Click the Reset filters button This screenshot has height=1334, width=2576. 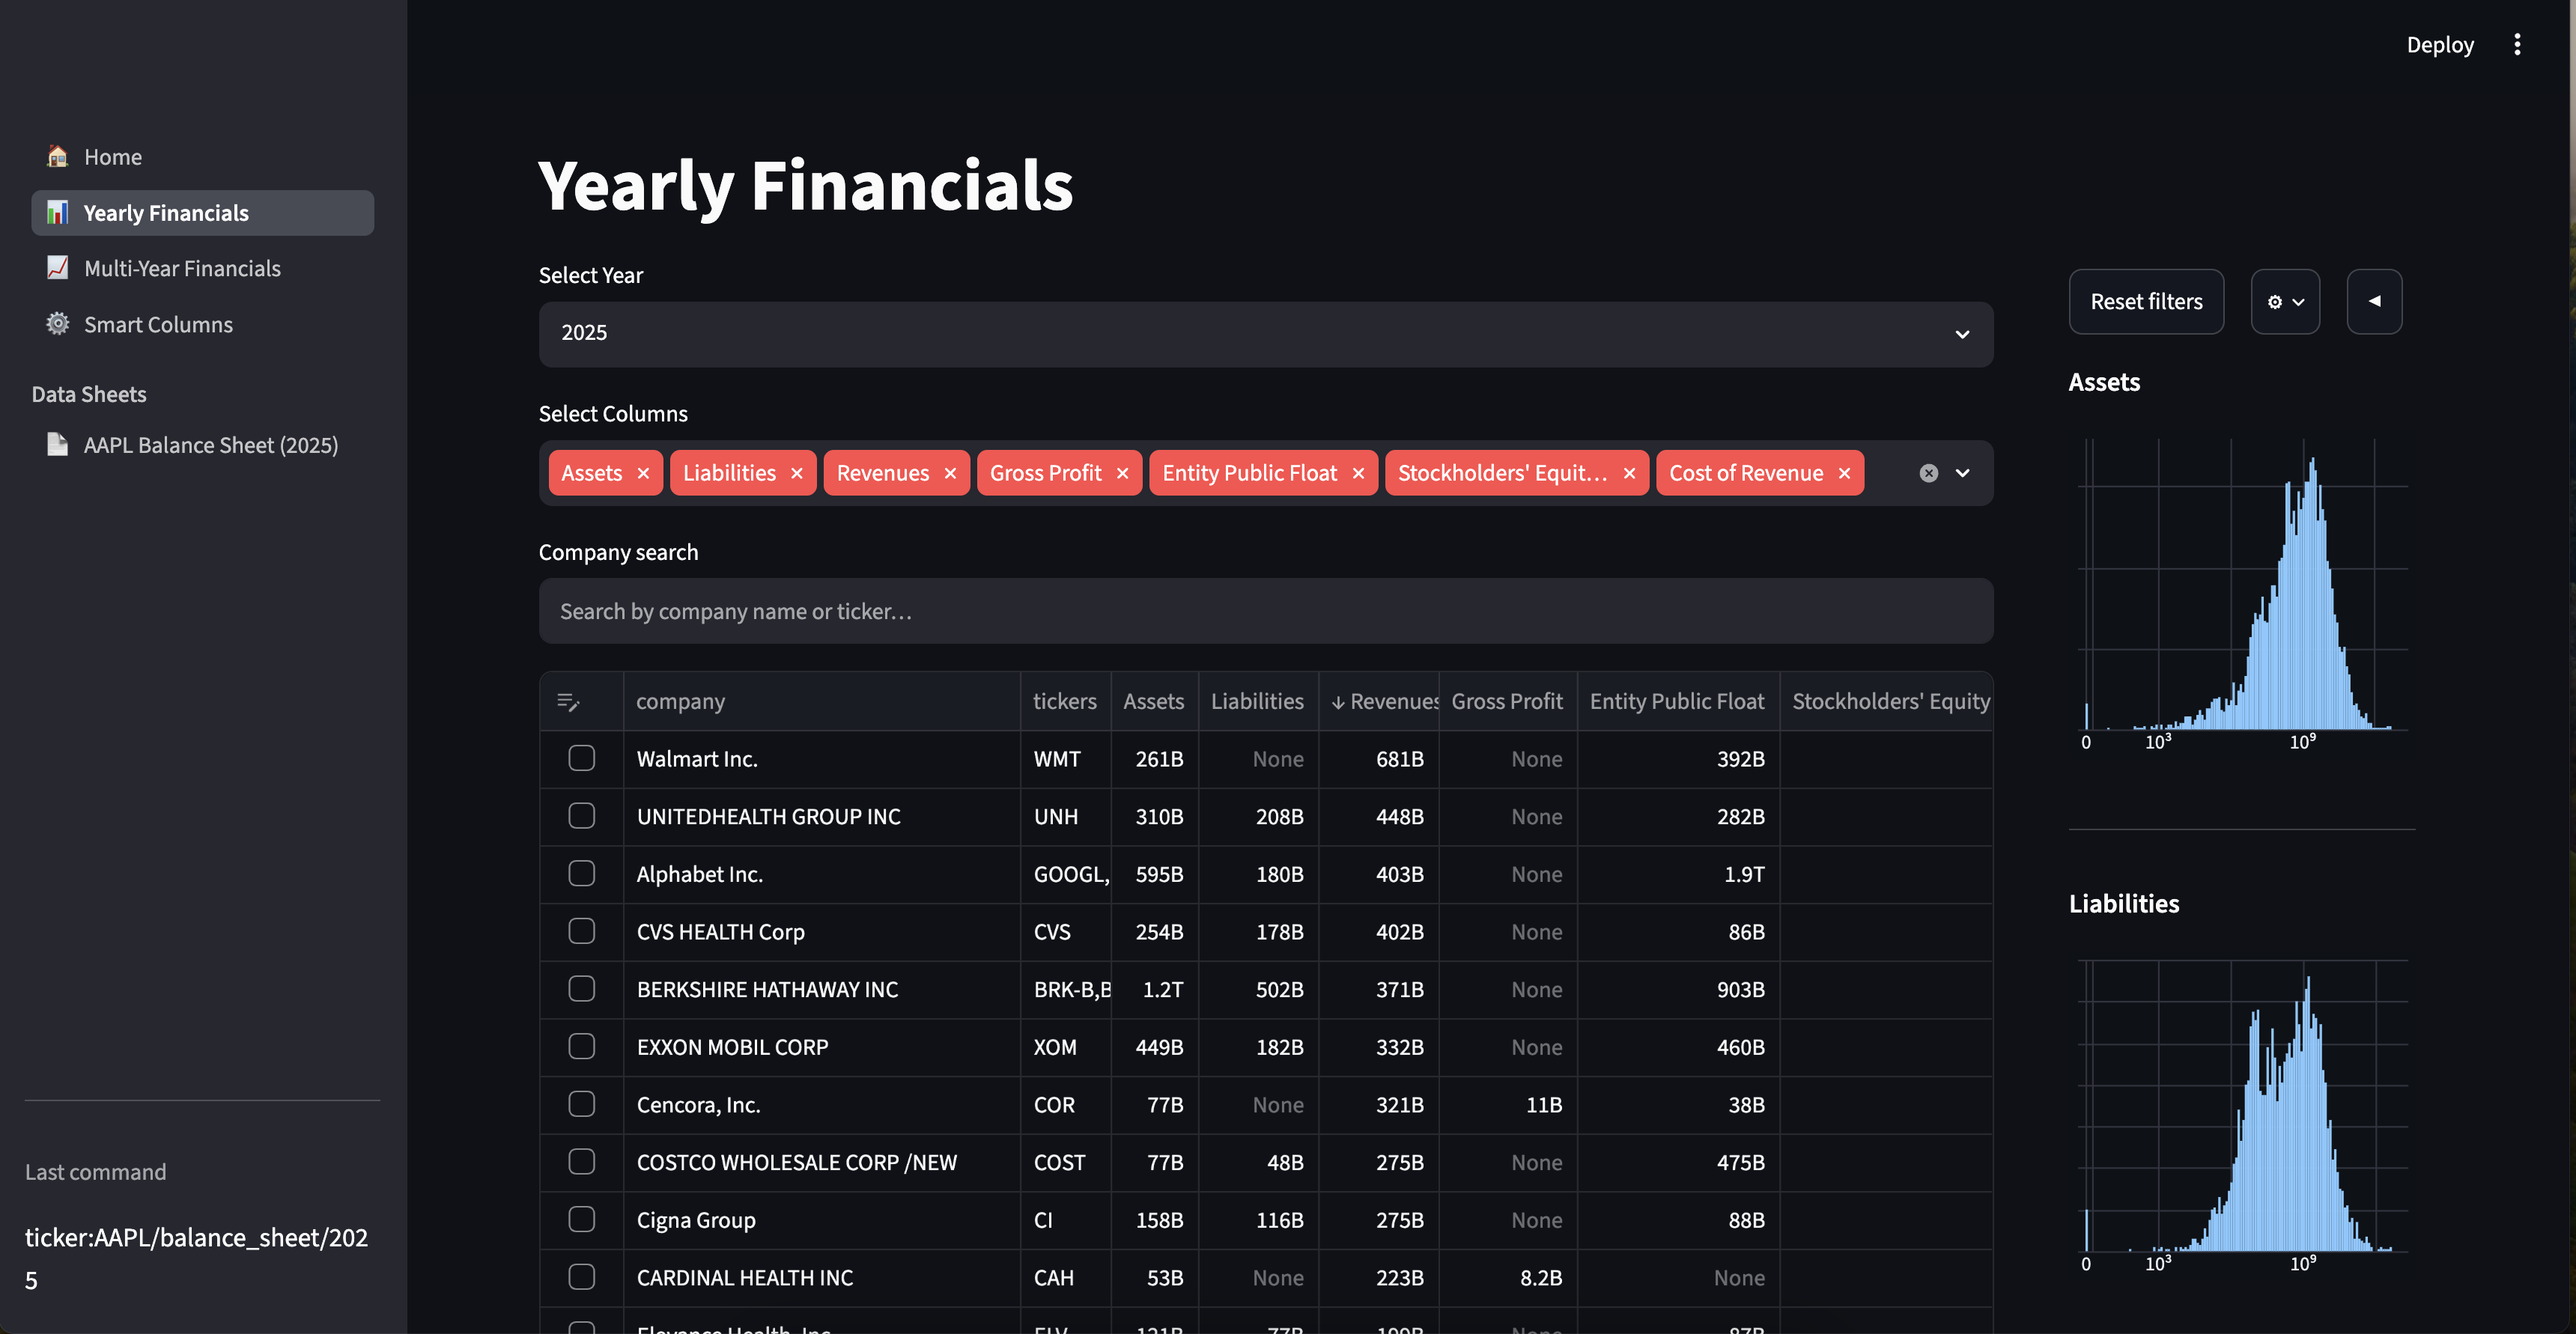pyautogui.click(x=2146, y=301)
